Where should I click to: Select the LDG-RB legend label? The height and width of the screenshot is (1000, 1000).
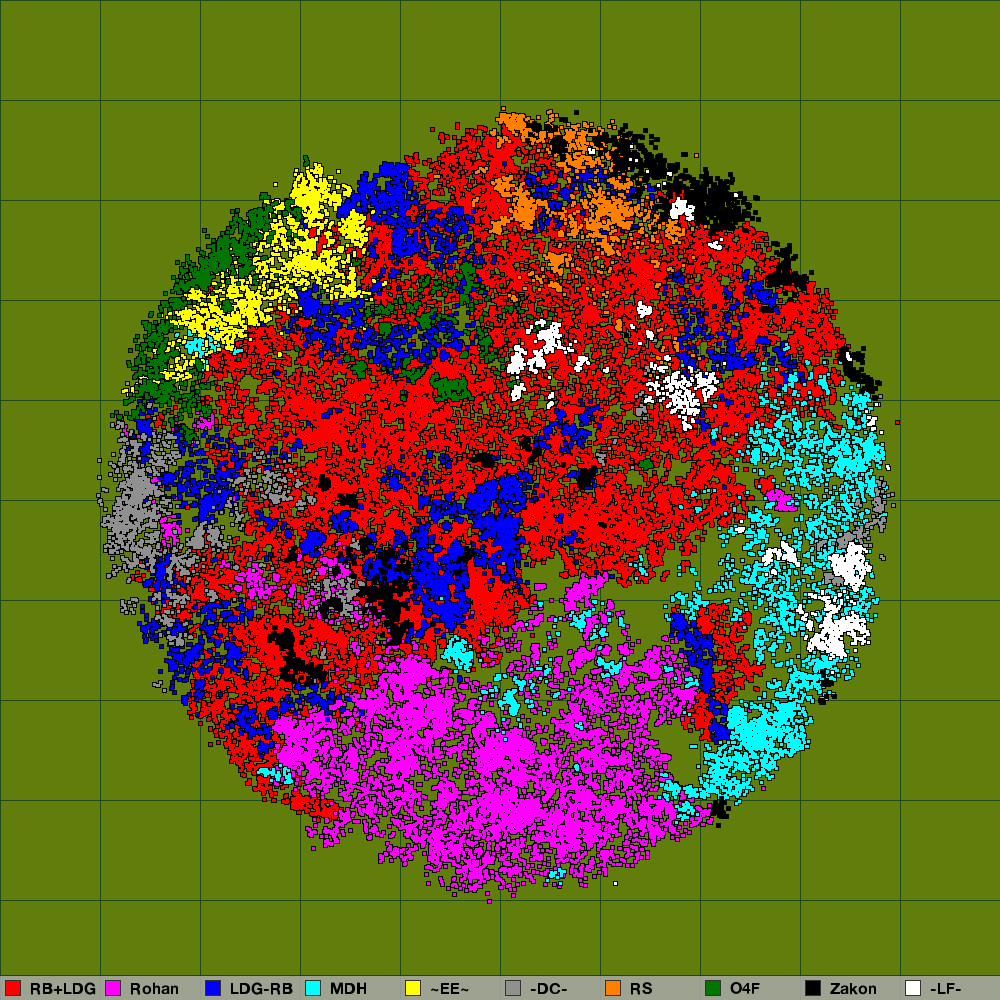coord(261,989)
